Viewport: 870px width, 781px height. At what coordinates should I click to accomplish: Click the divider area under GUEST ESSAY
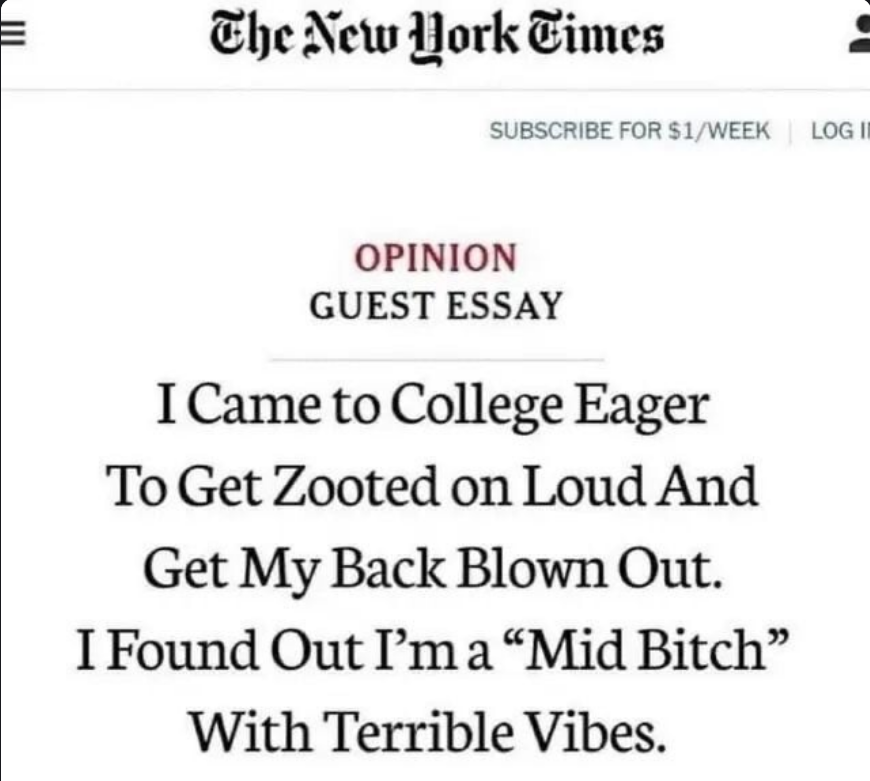pyautogui.click(x=435, y=352)
